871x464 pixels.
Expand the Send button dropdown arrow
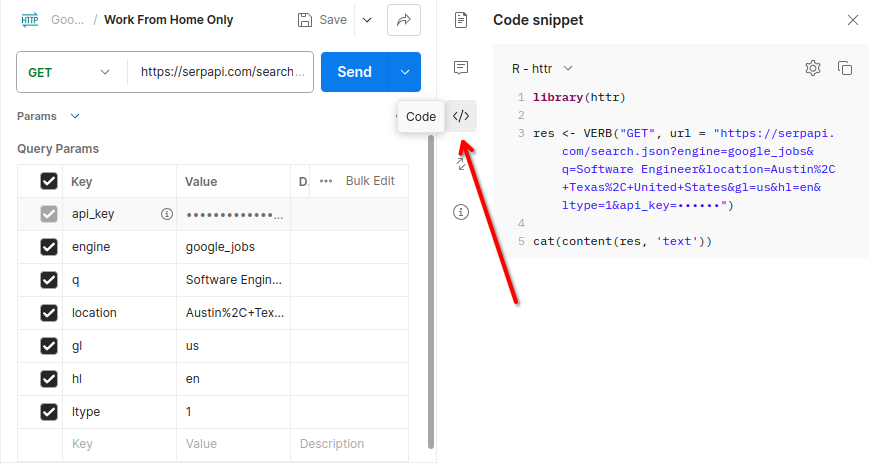point(405,72)
